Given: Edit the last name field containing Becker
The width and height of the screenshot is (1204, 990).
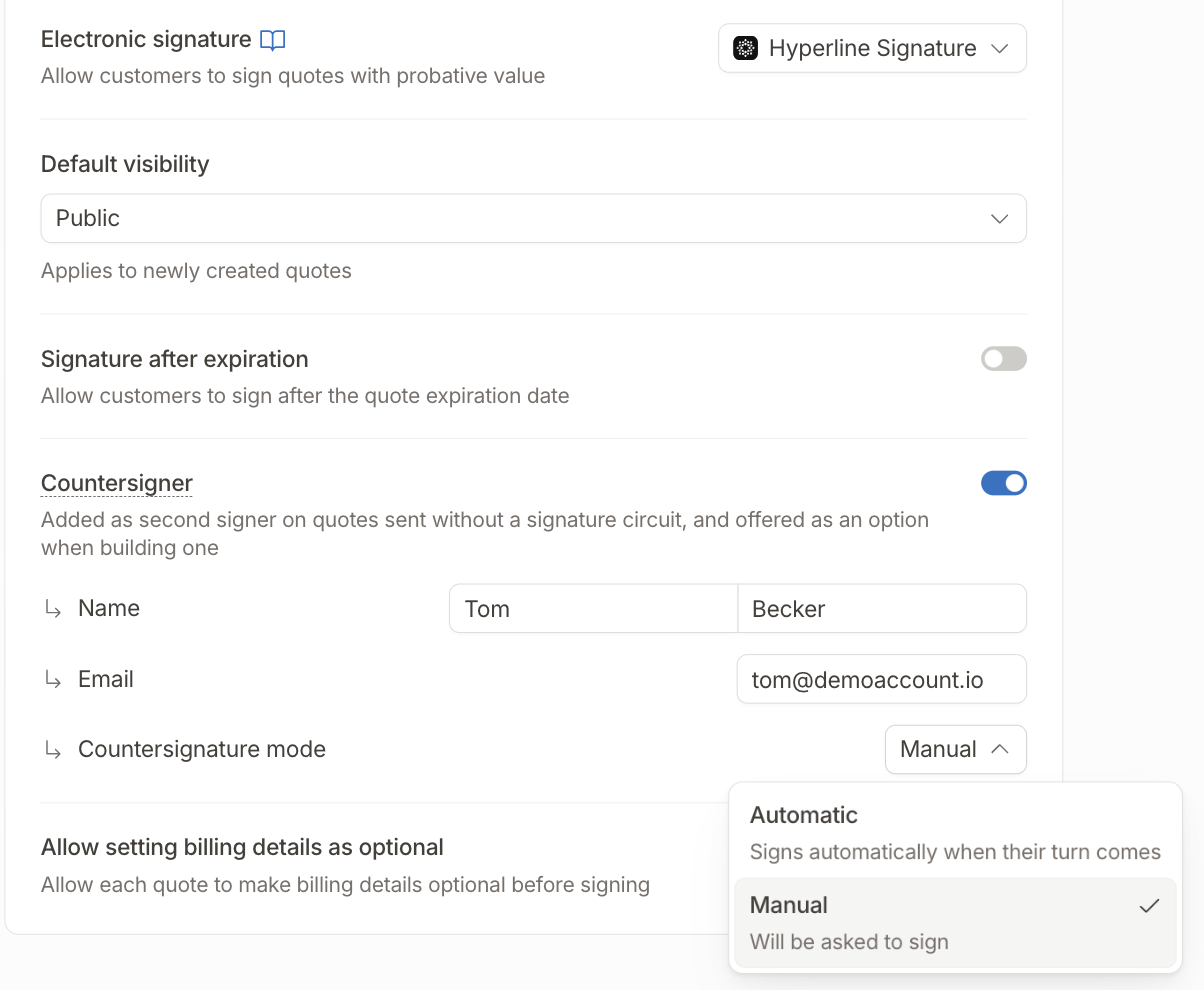Looking at the screenshot, I should click(882, 608).
